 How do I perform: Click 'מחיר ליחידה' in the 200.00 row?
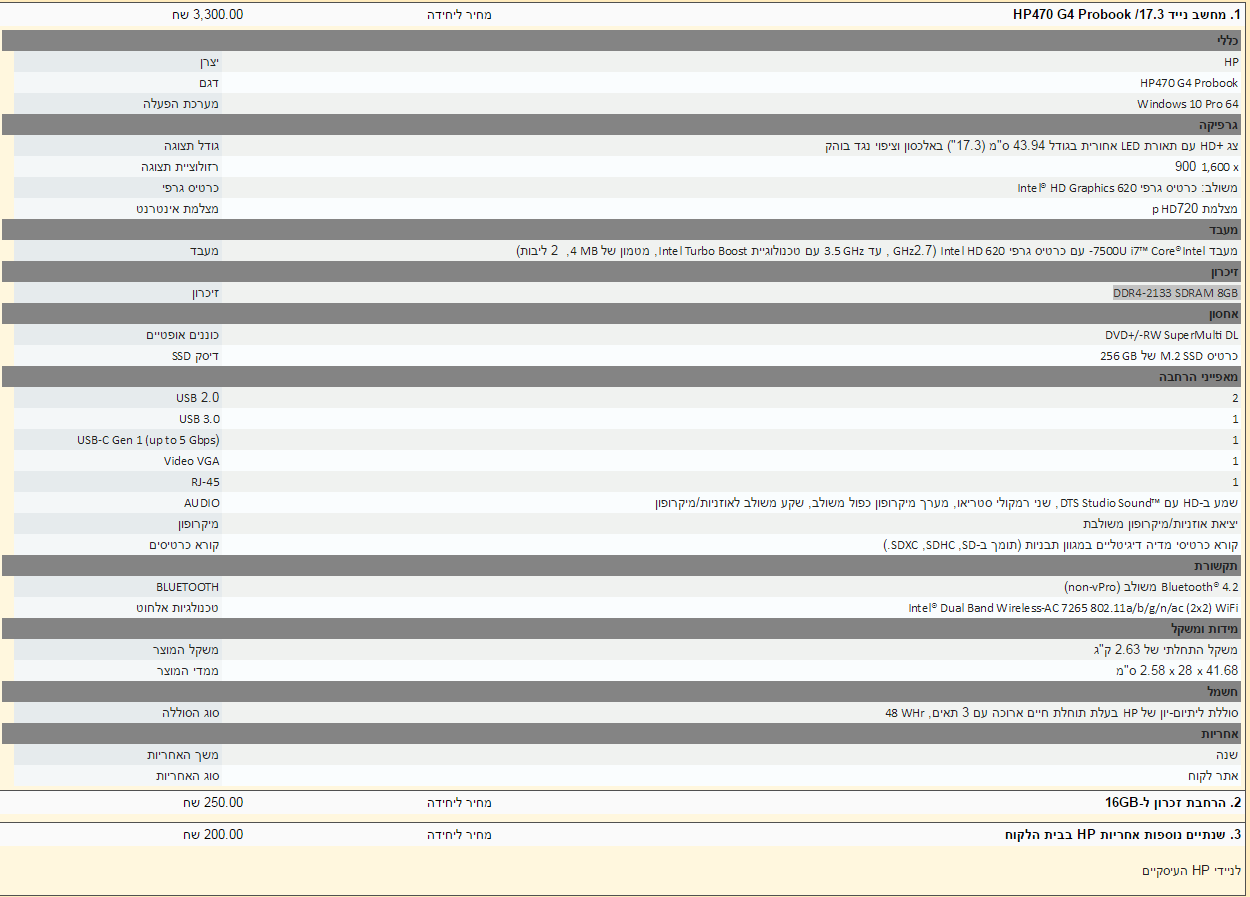[459, 834]
